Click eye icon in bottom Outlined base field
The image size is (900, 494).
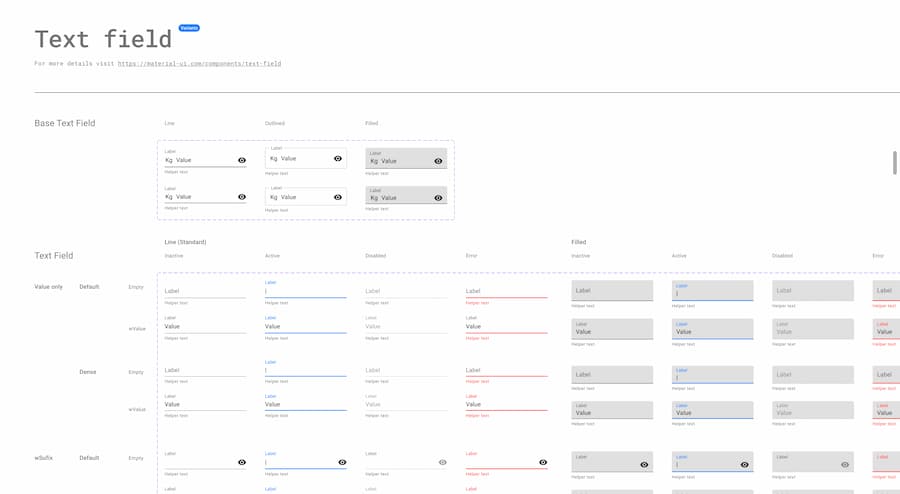338,197
